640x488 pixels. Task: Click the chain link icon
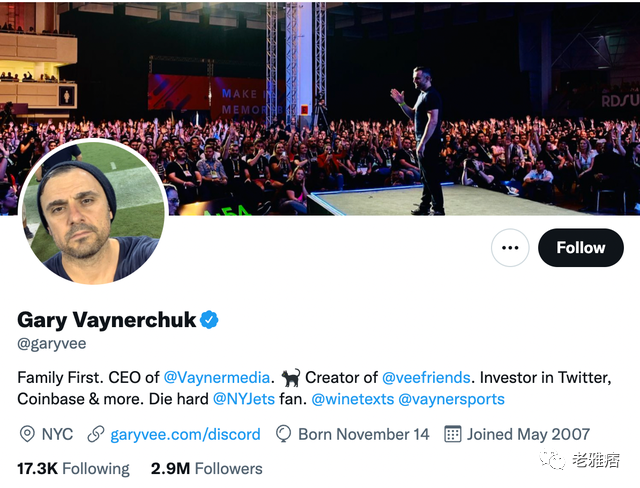(x=96, y=434)
